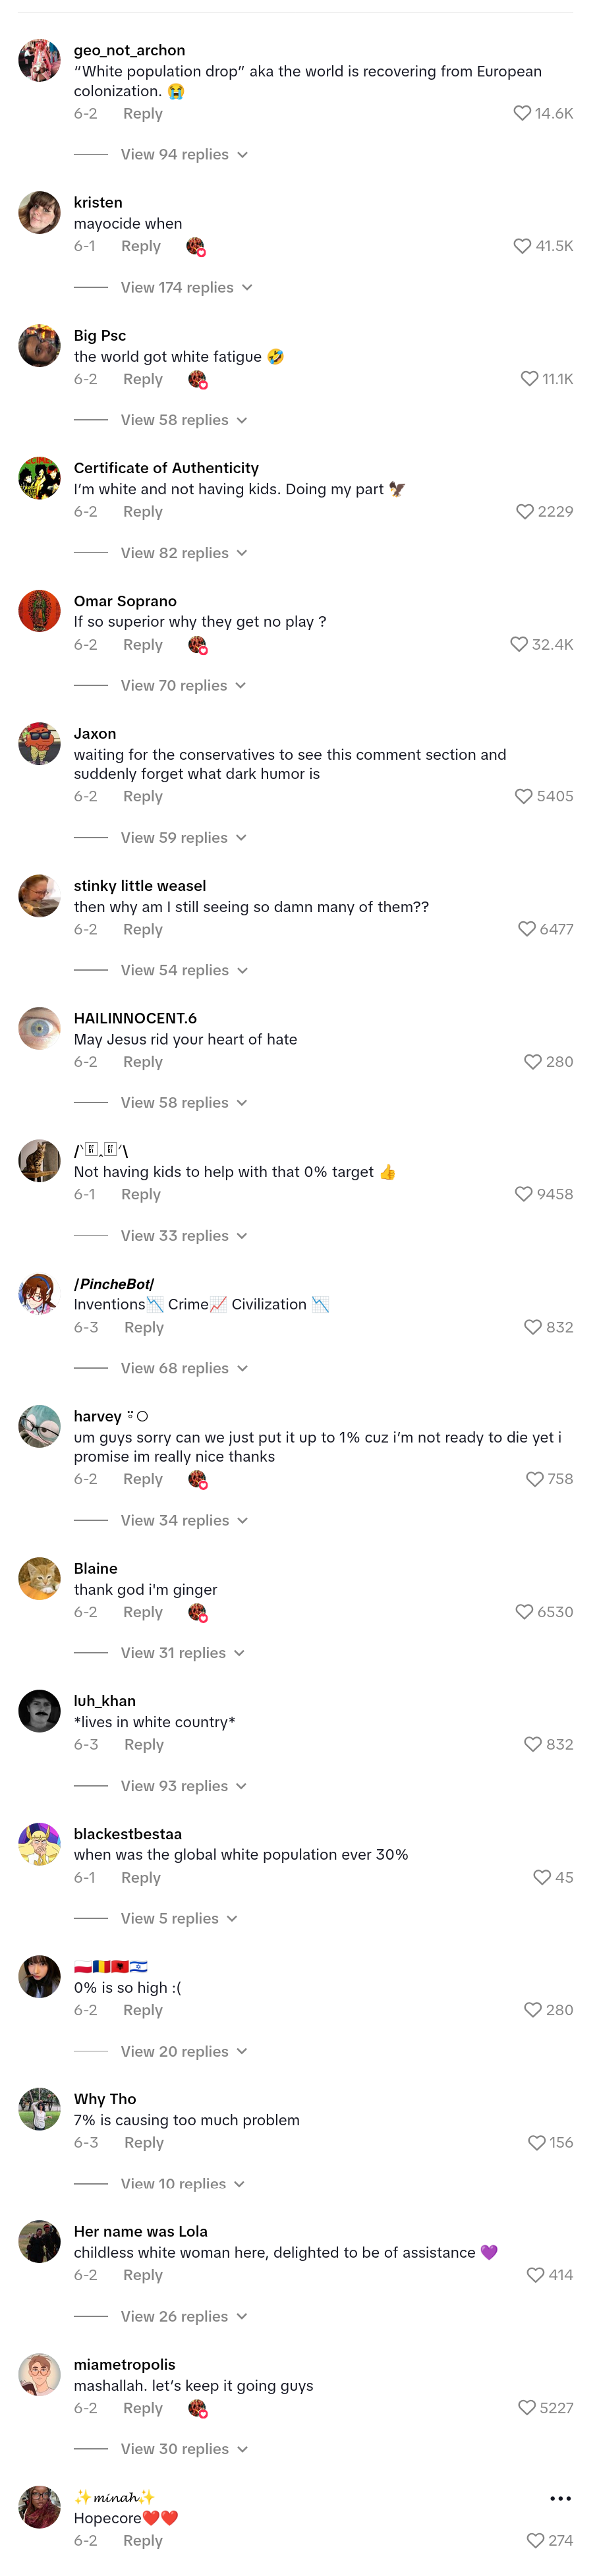The width and height of the screenshot is (597, 2576).
Task: Open harvey's profile avatar
Action: pos(40,1426)
